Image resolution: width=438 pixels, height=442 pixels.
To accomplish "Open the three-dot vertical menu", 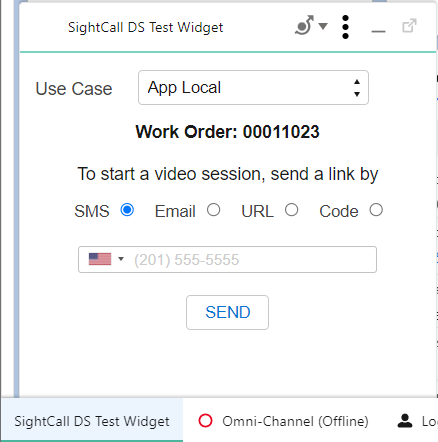I will (346, 27).
